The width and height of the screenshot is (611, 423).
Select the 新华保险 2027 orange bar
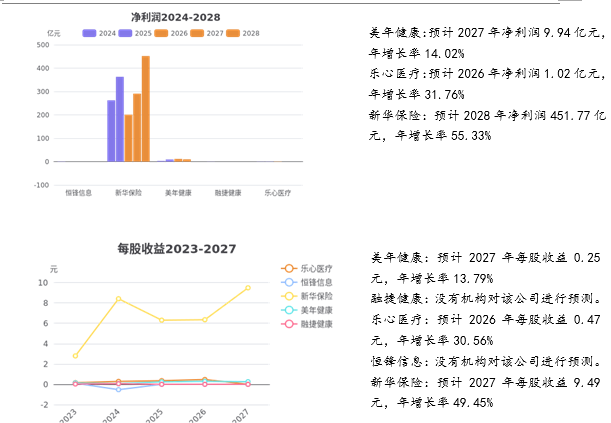click(x=137, y=127)
